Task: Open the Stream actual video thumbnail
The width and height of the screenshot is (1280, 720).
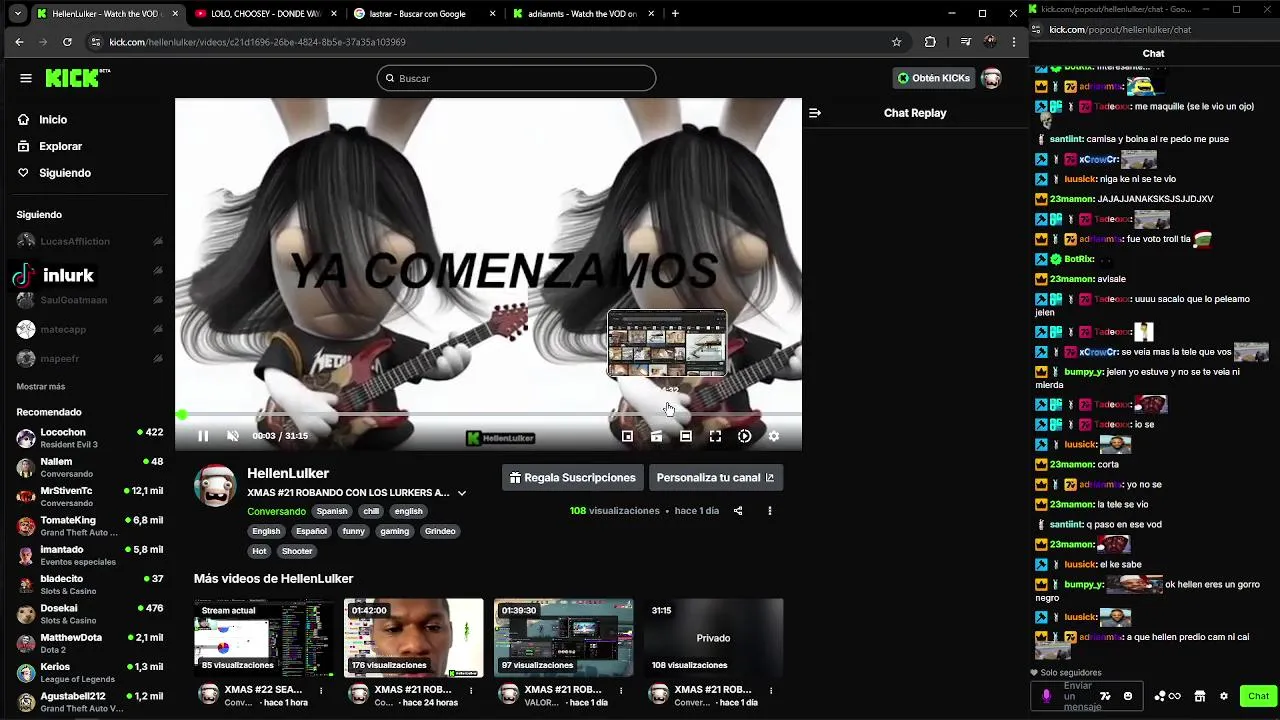Action: 264,638
